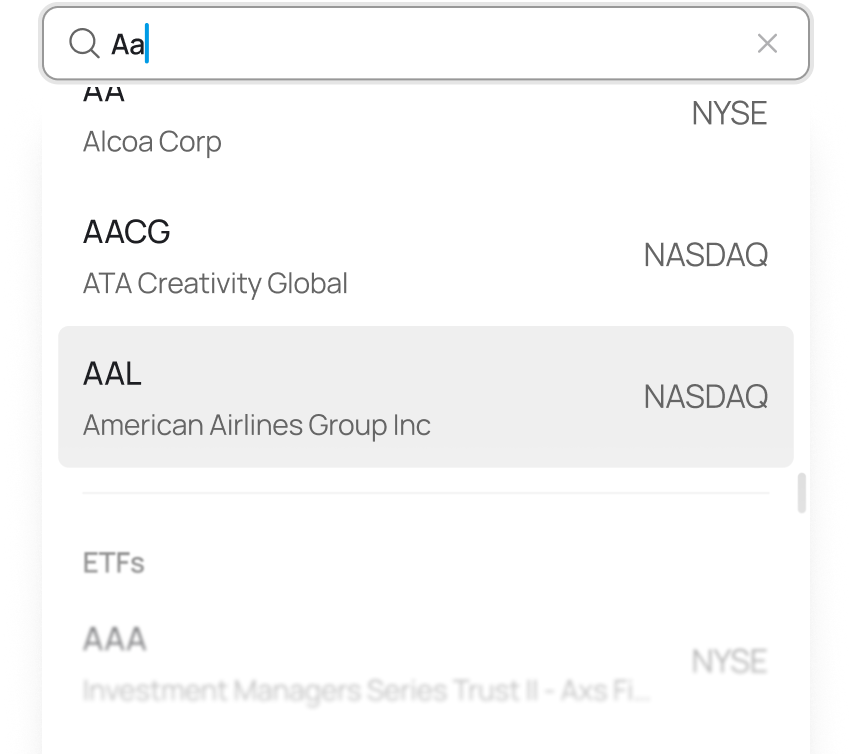Select the AAL ticker symbol

point(113,374)
